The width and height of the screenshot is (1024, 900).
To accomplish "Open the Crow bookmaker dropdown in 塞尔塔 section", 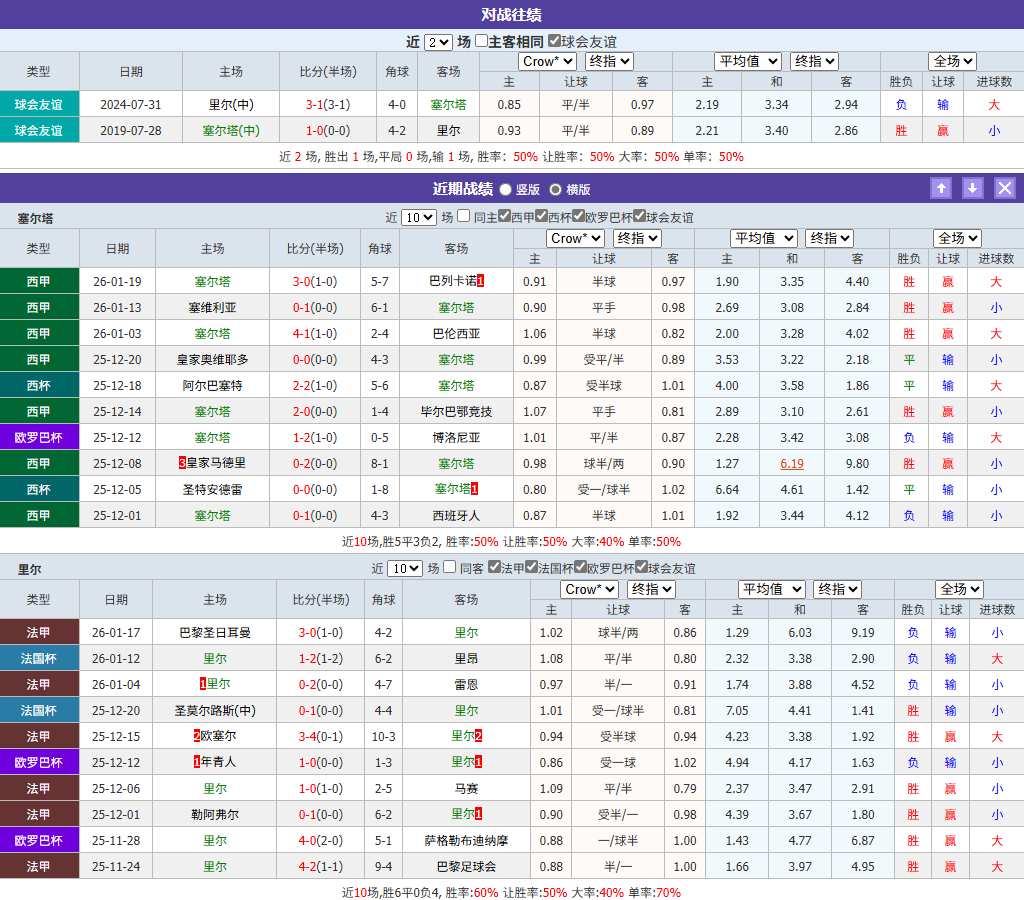I will point(575,238).
